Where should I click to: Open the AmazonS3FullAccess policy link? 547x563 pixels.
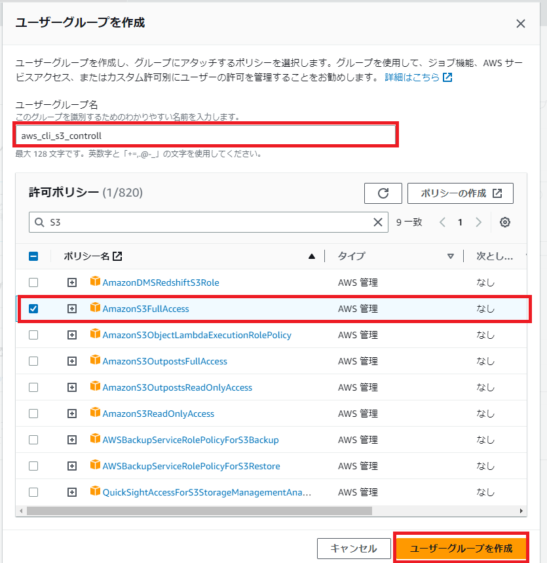click(146, 309)
